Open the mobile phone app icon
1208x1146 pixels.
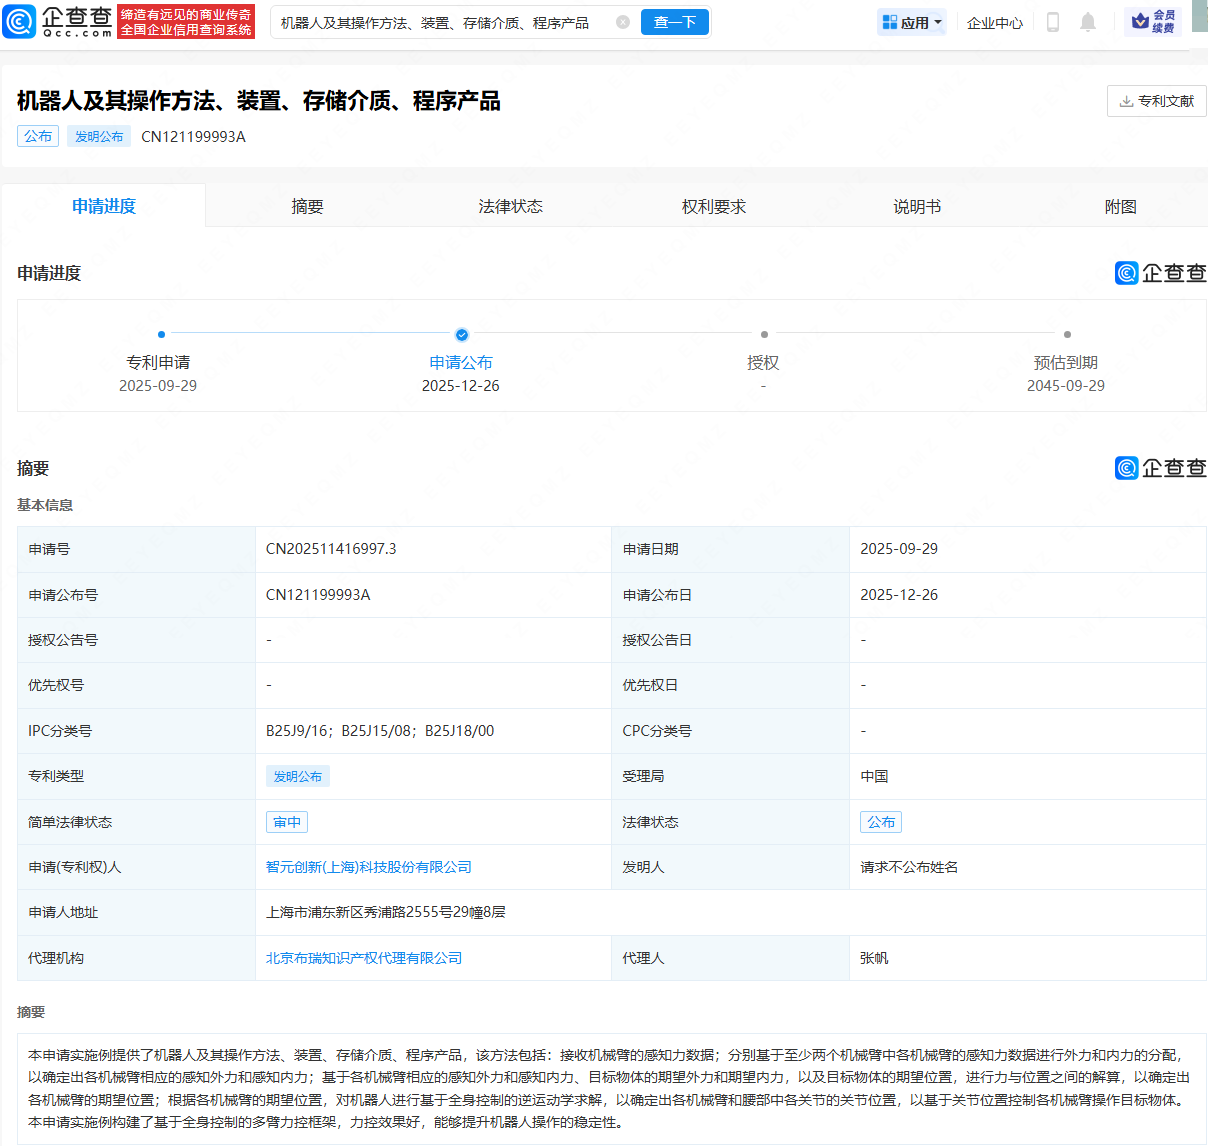click(1052, 22)
